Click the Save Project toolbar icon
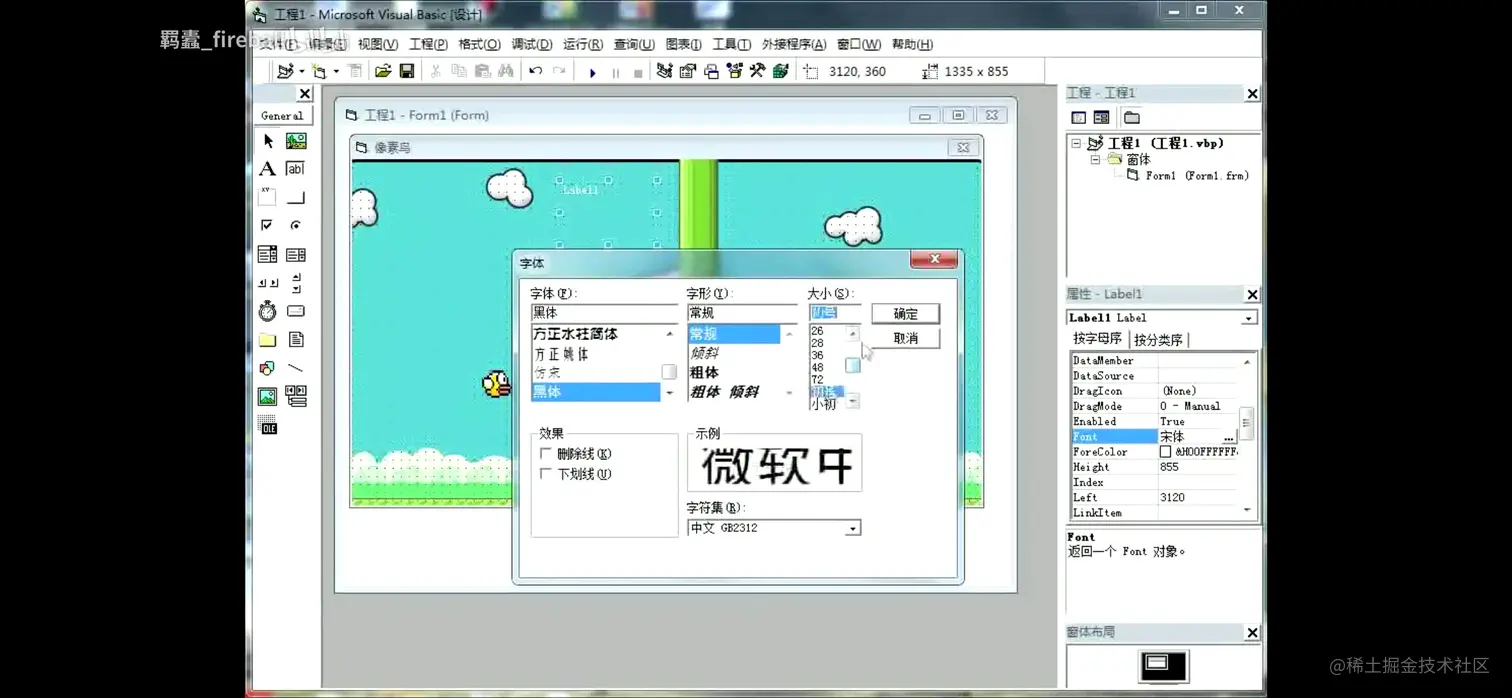The height and width of the screenshot is (698, 1512). tap(407, 71)
